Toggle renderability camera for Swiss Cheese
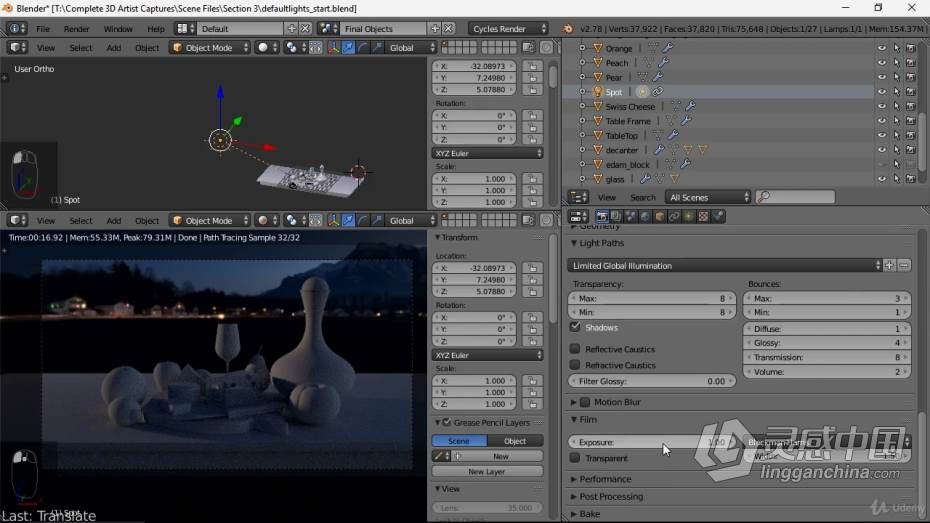The image size is (930, 523). pyautogui.click(x=910, y=106)
